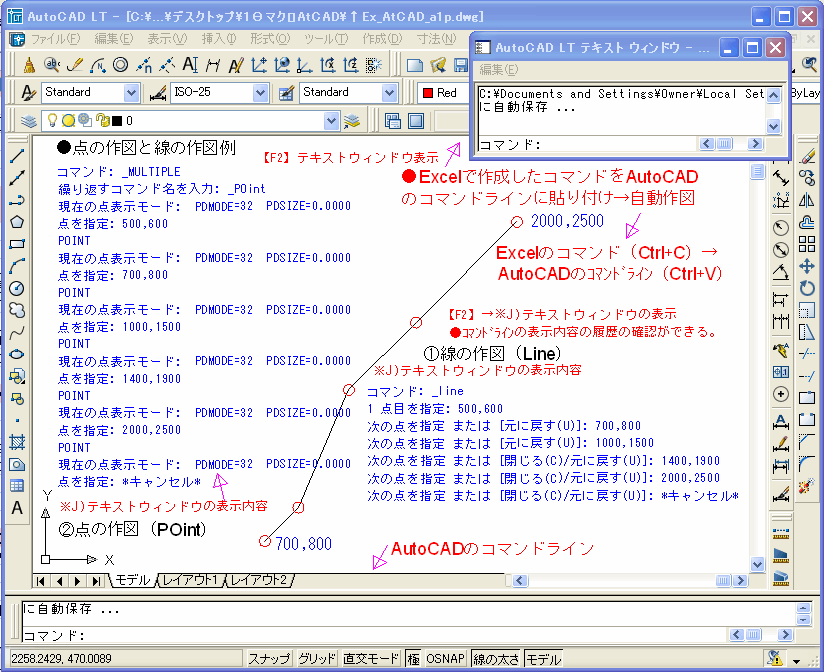Select the Circle draw tool

click(x=17, y=288)
